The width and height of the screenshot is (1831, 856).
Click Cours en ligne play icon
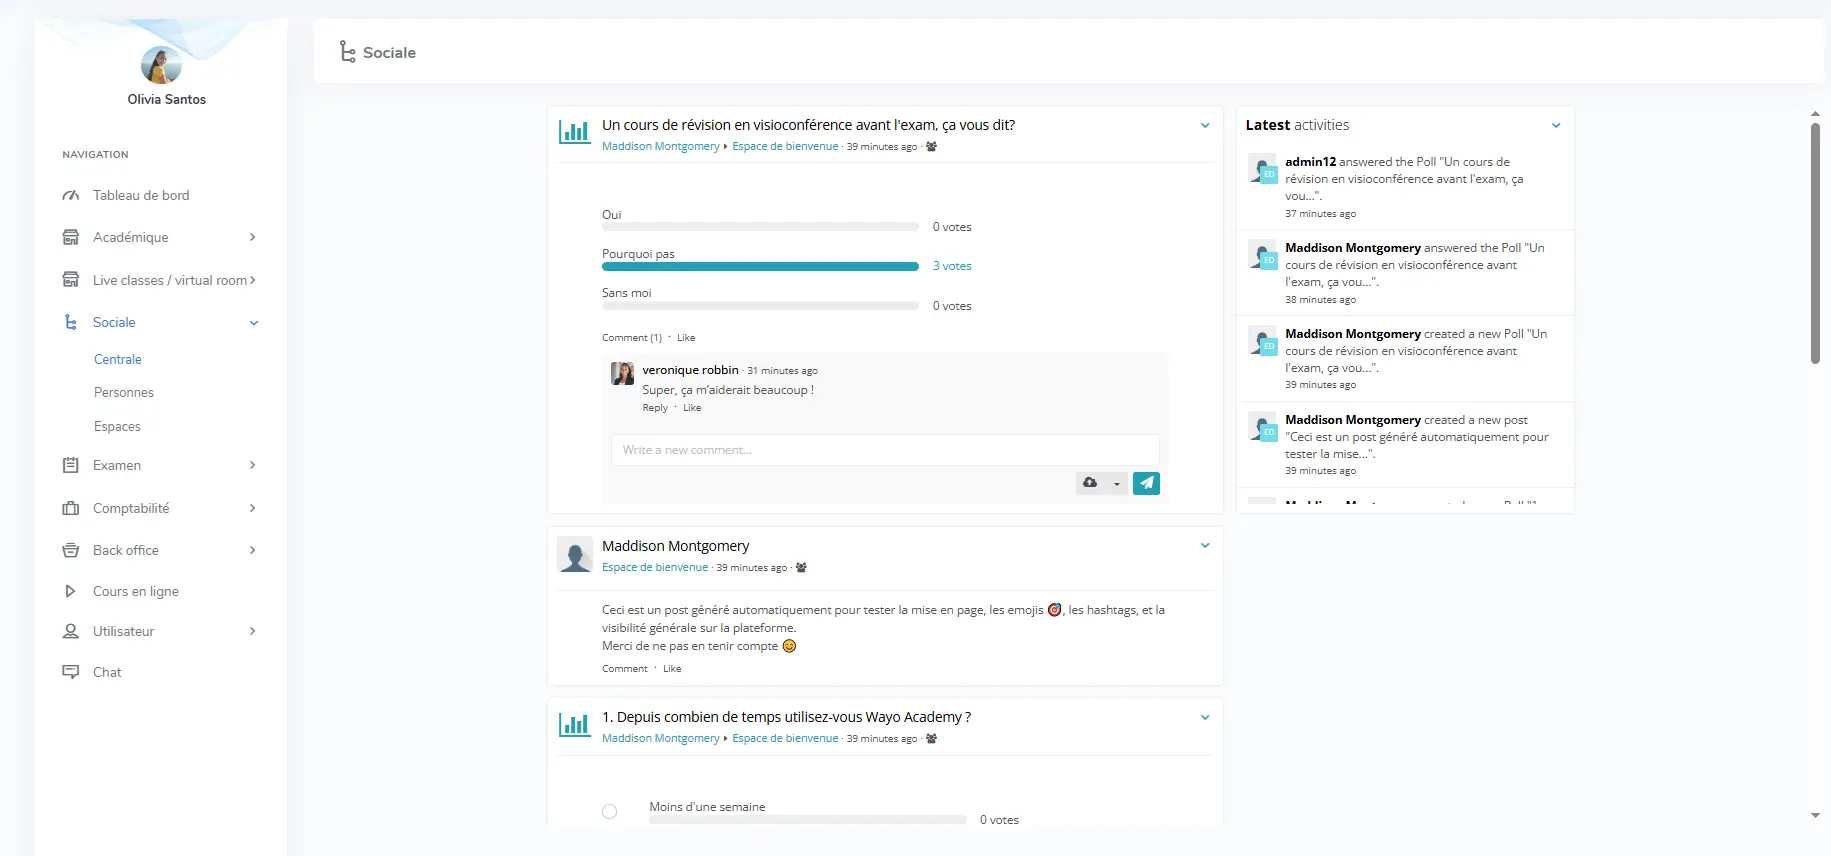coord(70,591)
